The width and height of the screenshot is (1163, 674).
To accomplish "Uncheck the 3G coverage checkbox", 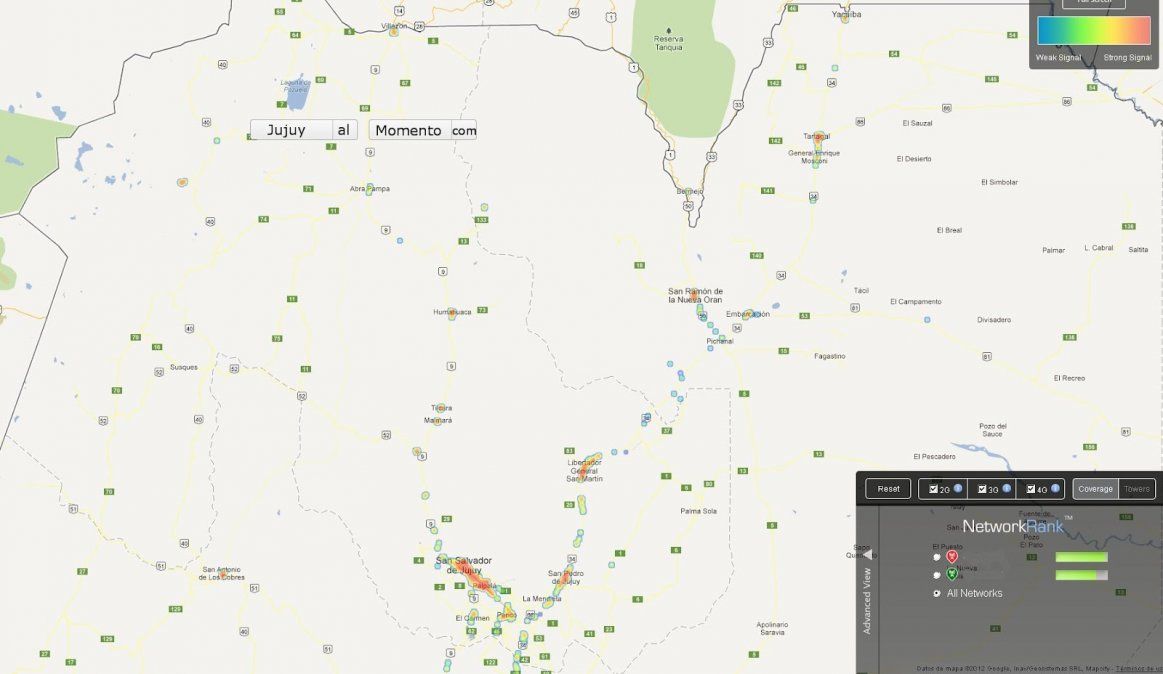I will tap(983, 489).
